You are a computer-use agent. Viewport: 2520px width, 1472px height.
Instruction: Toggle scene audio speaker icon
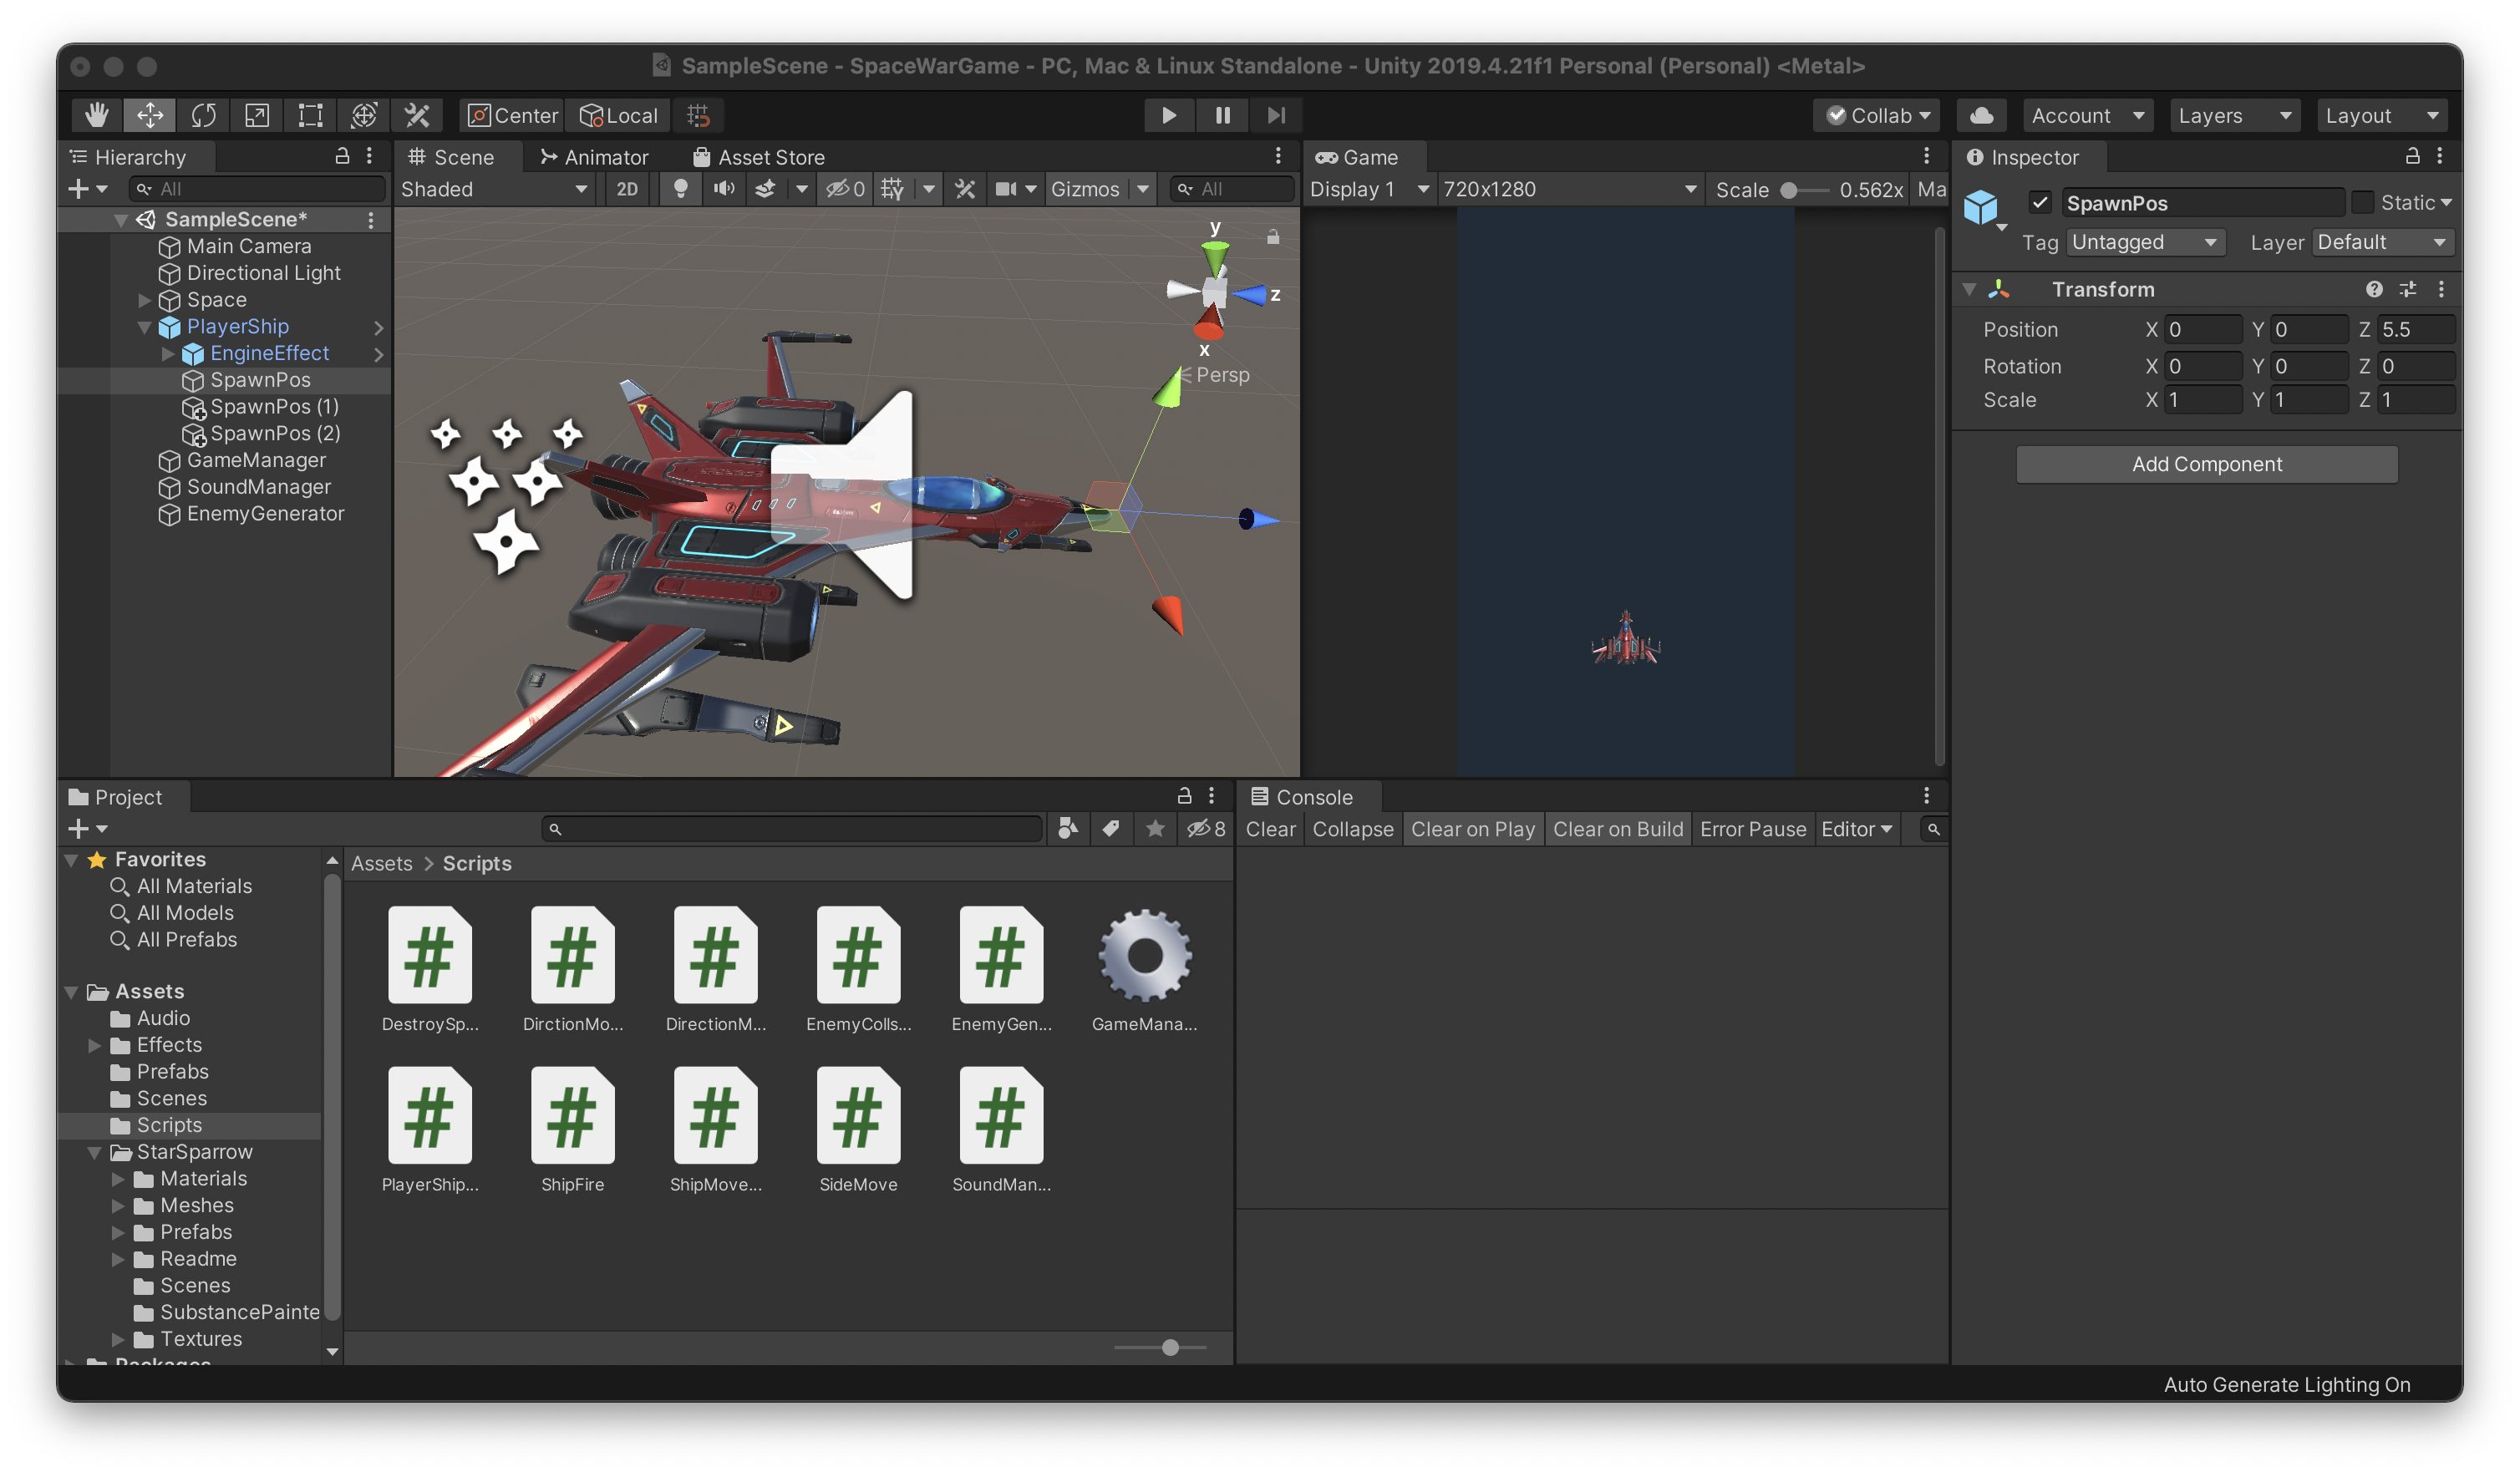(x=724, y=189)
